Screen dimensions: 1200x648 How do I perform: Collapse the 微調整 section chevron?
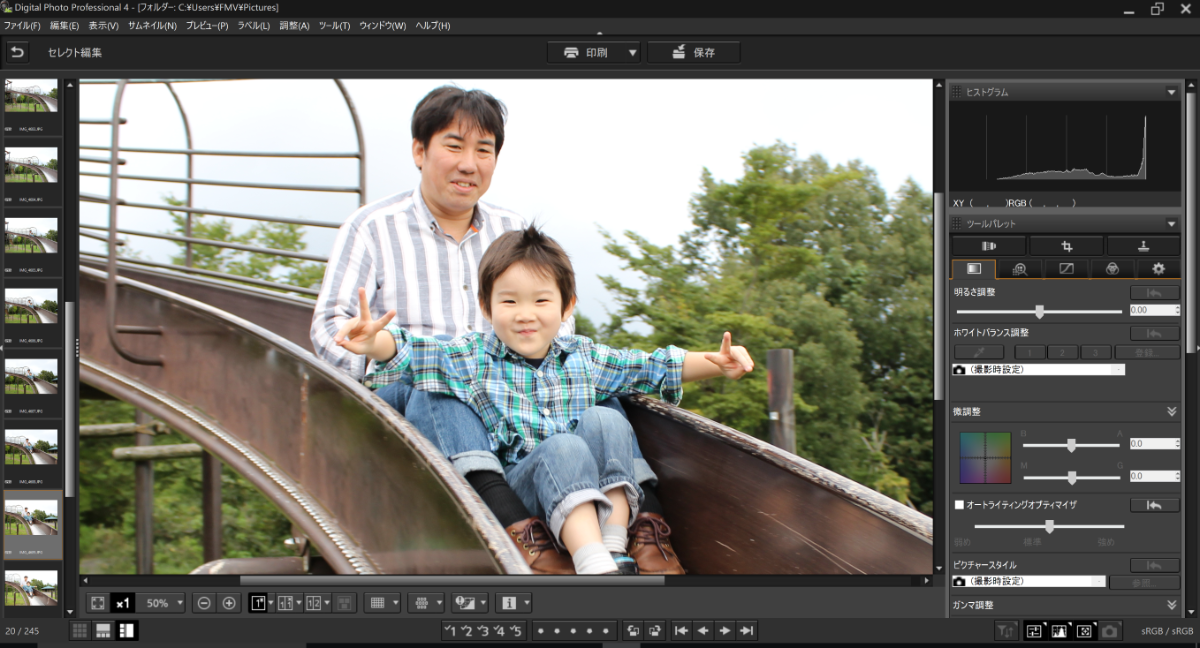pyautogui.click(x=1171, y=412)
